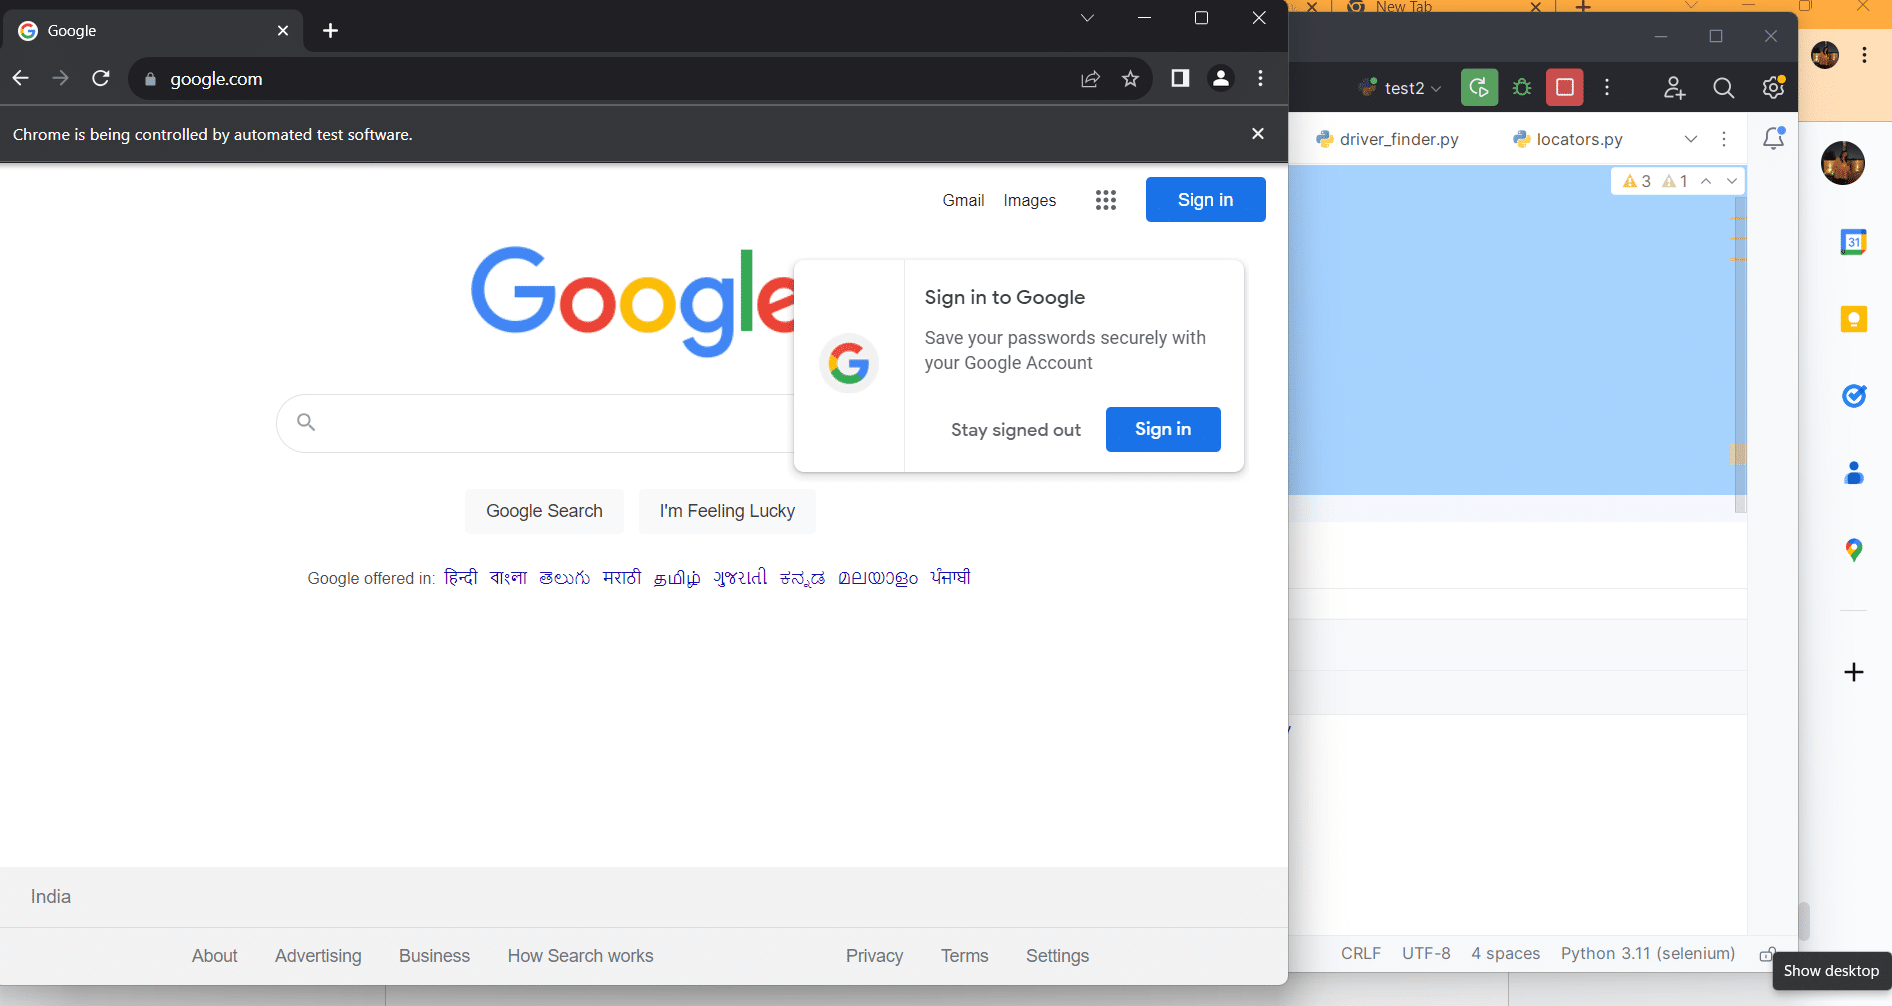The image size is (1892, 1006).
Task: Open editor tab options dots
Action: coord(1724,139)
